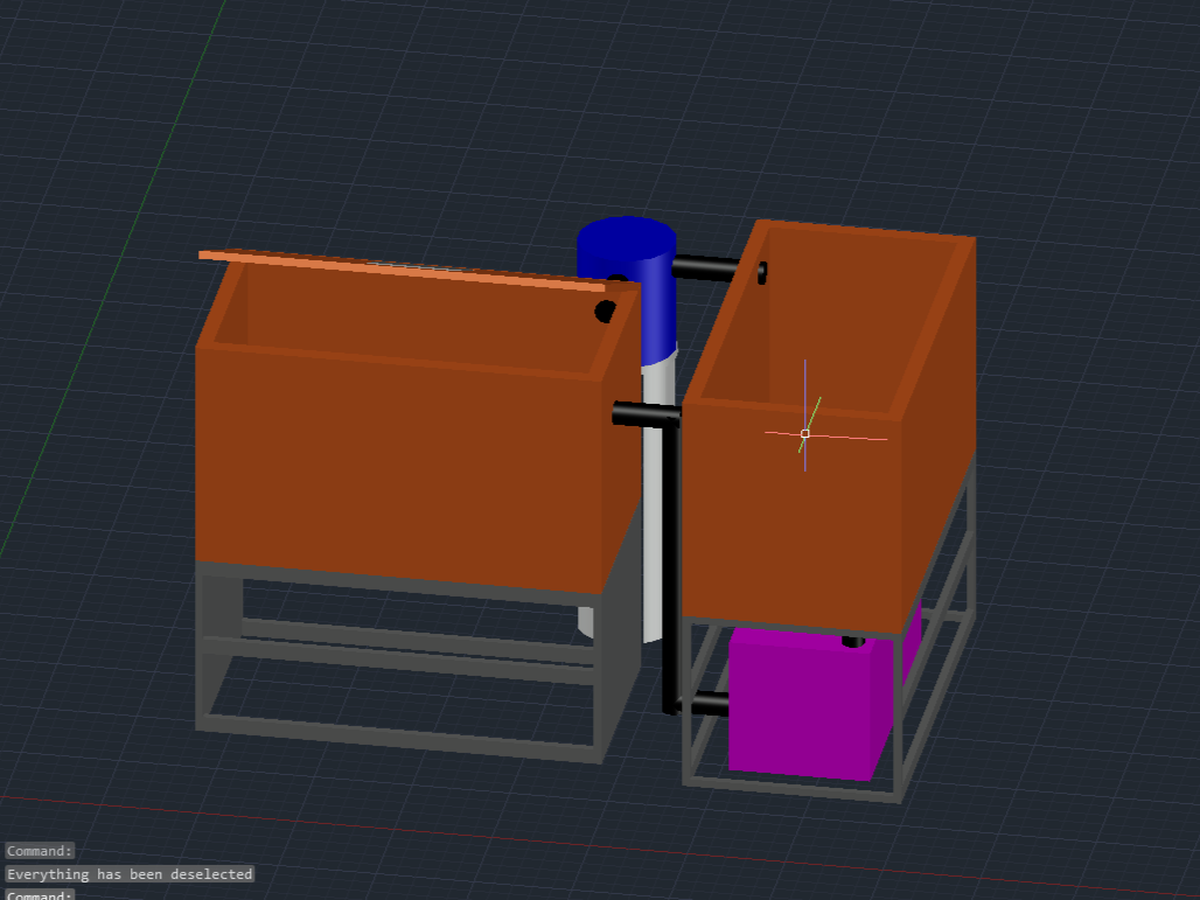Screen dimensions: 1200x900
Task: Pick the black horizontal pipe stub at mid-height
Action: 640,411
